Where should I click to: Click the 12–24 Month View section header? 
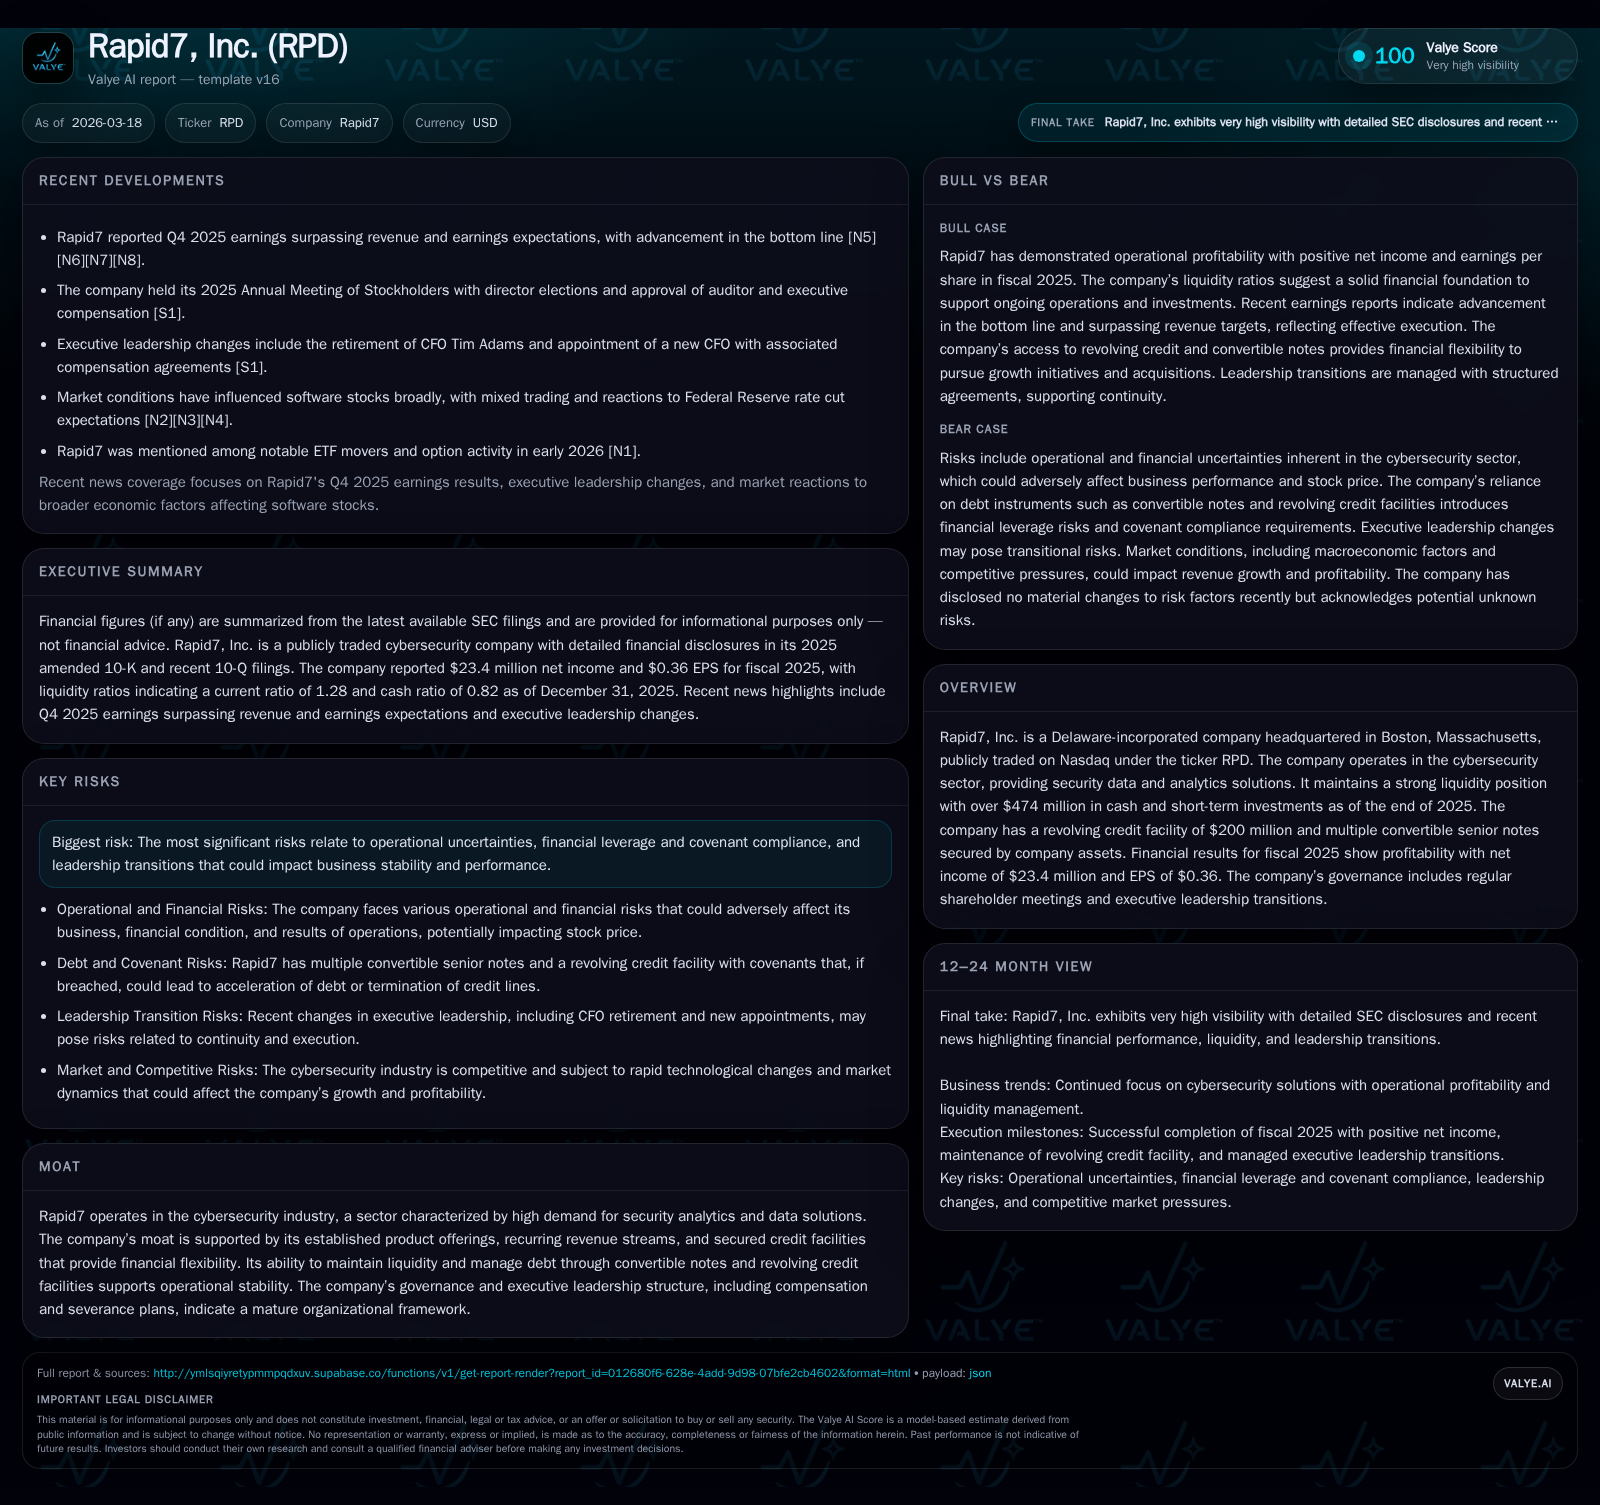pos(1016,967)
